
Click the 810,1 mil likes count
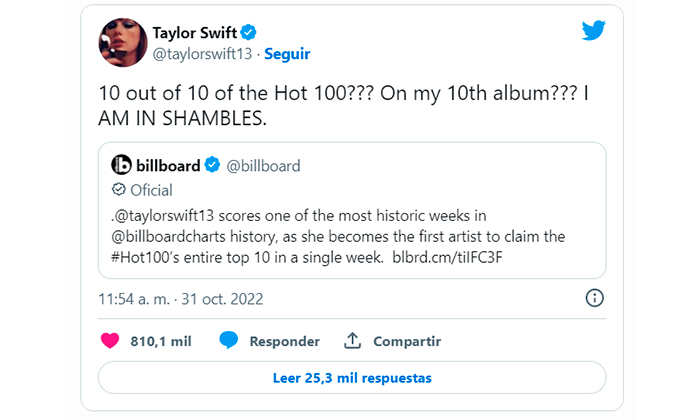(x=161, y=341)
